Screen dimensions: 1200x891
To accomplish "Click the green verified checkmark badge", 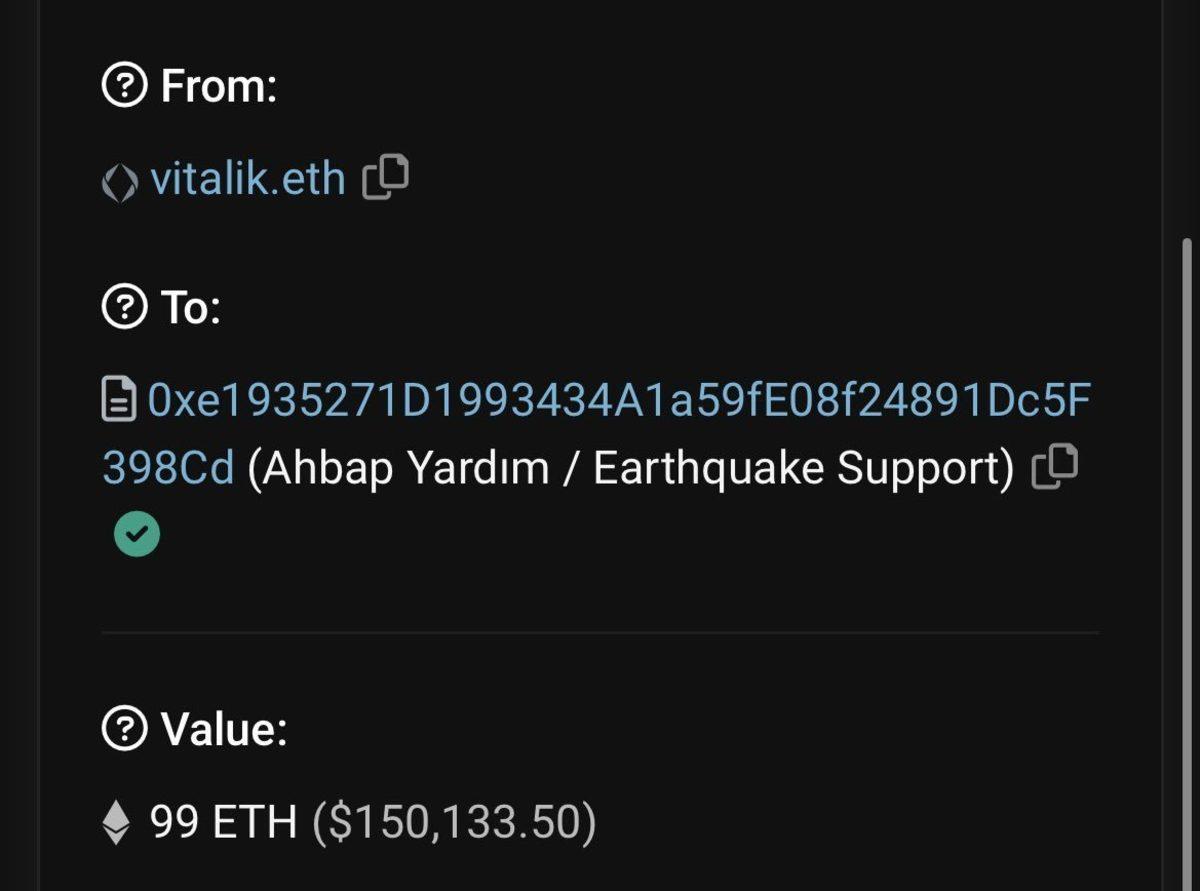I will (136, 534).
